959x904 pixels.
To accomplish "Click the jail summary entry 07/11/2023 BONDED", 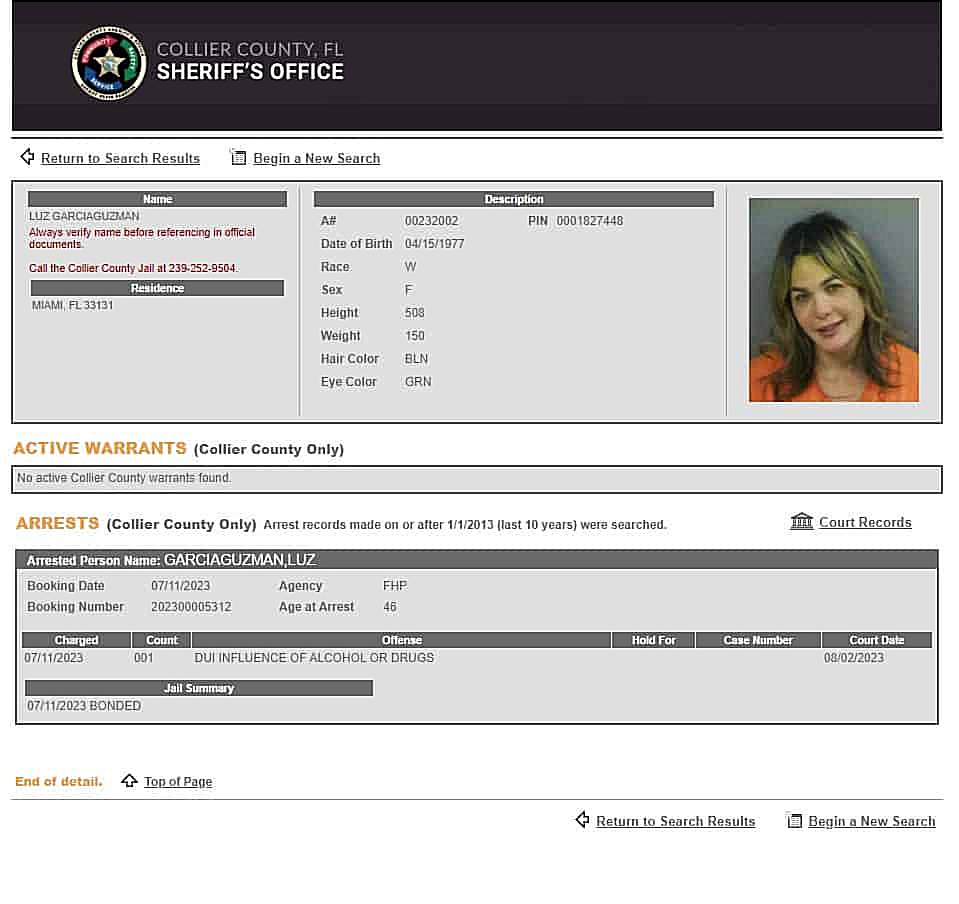I will click(84, 706).
